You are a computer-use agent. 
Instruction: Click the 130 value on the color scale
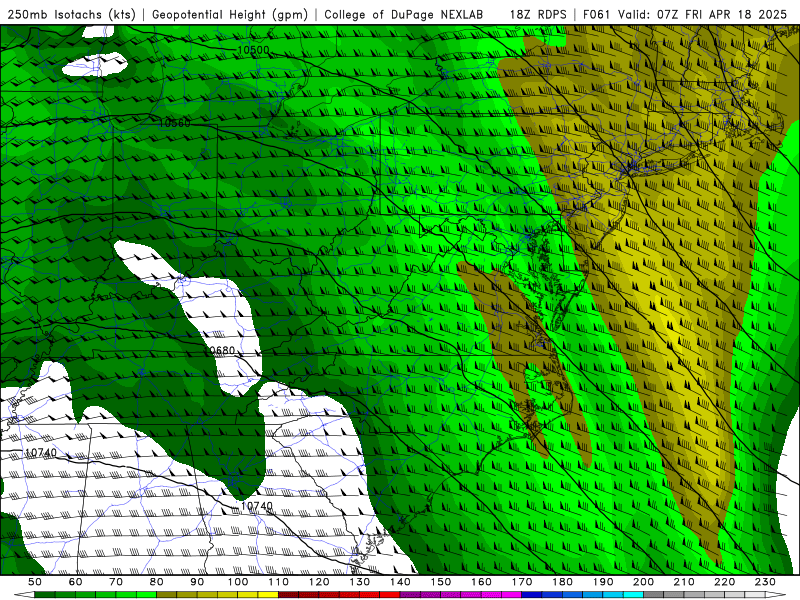pos(360,582)
